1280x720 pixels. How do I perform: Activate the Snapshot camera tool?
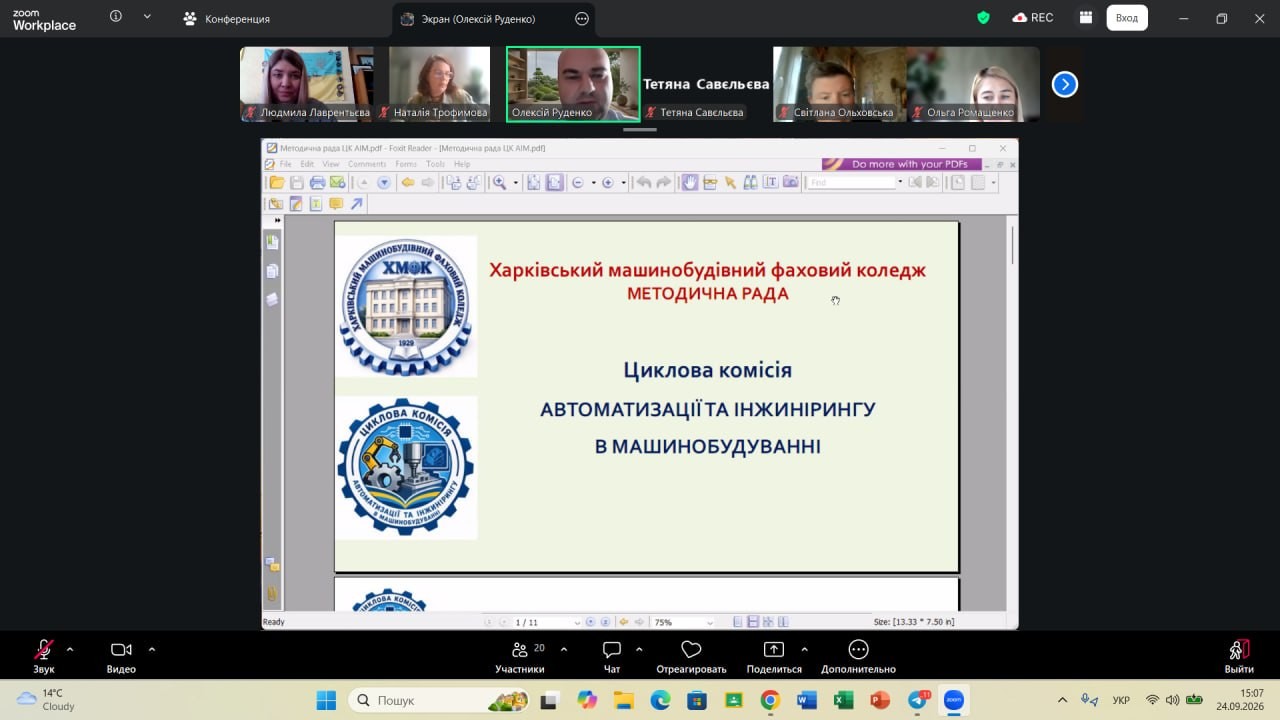791,182
